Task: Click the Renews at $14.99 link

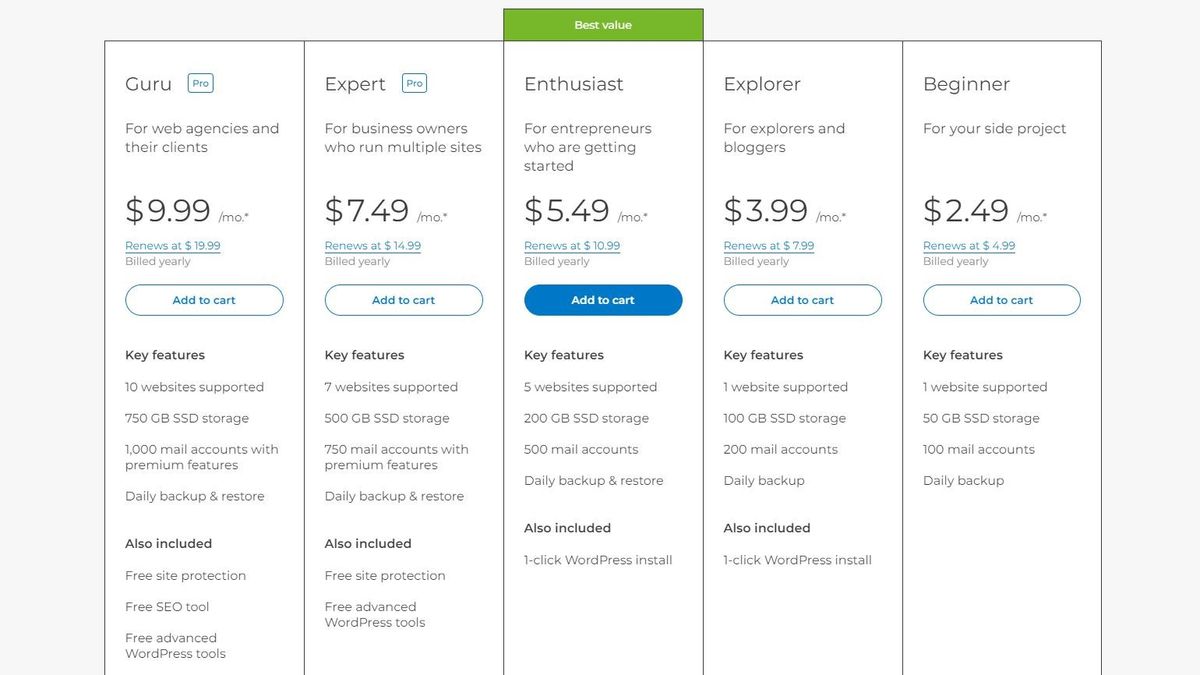Action: coord(371,245)
